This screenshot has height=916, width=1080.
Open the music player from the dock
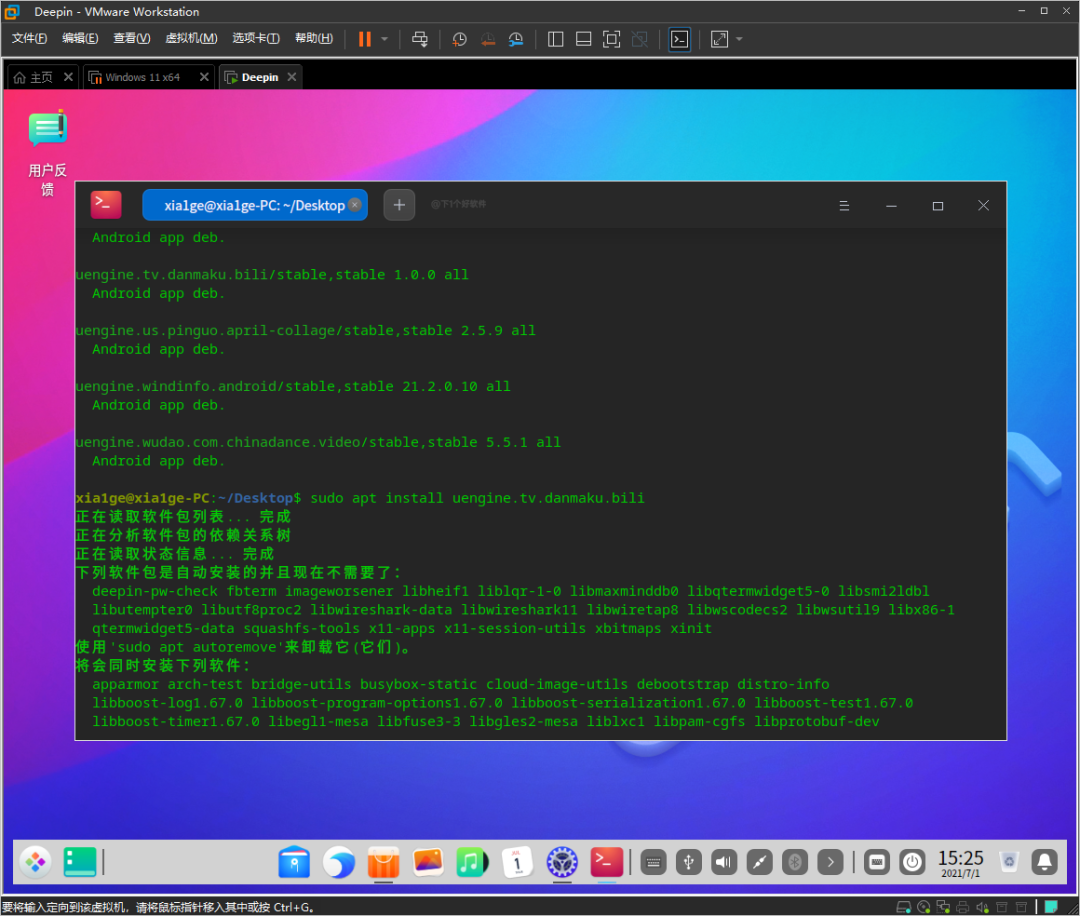click(x=471, y=861)
